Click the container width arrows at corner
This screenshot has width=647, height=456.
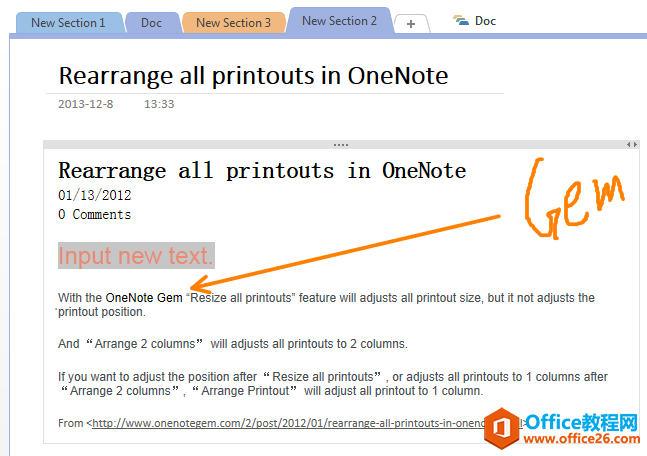[x=632, y=144]
